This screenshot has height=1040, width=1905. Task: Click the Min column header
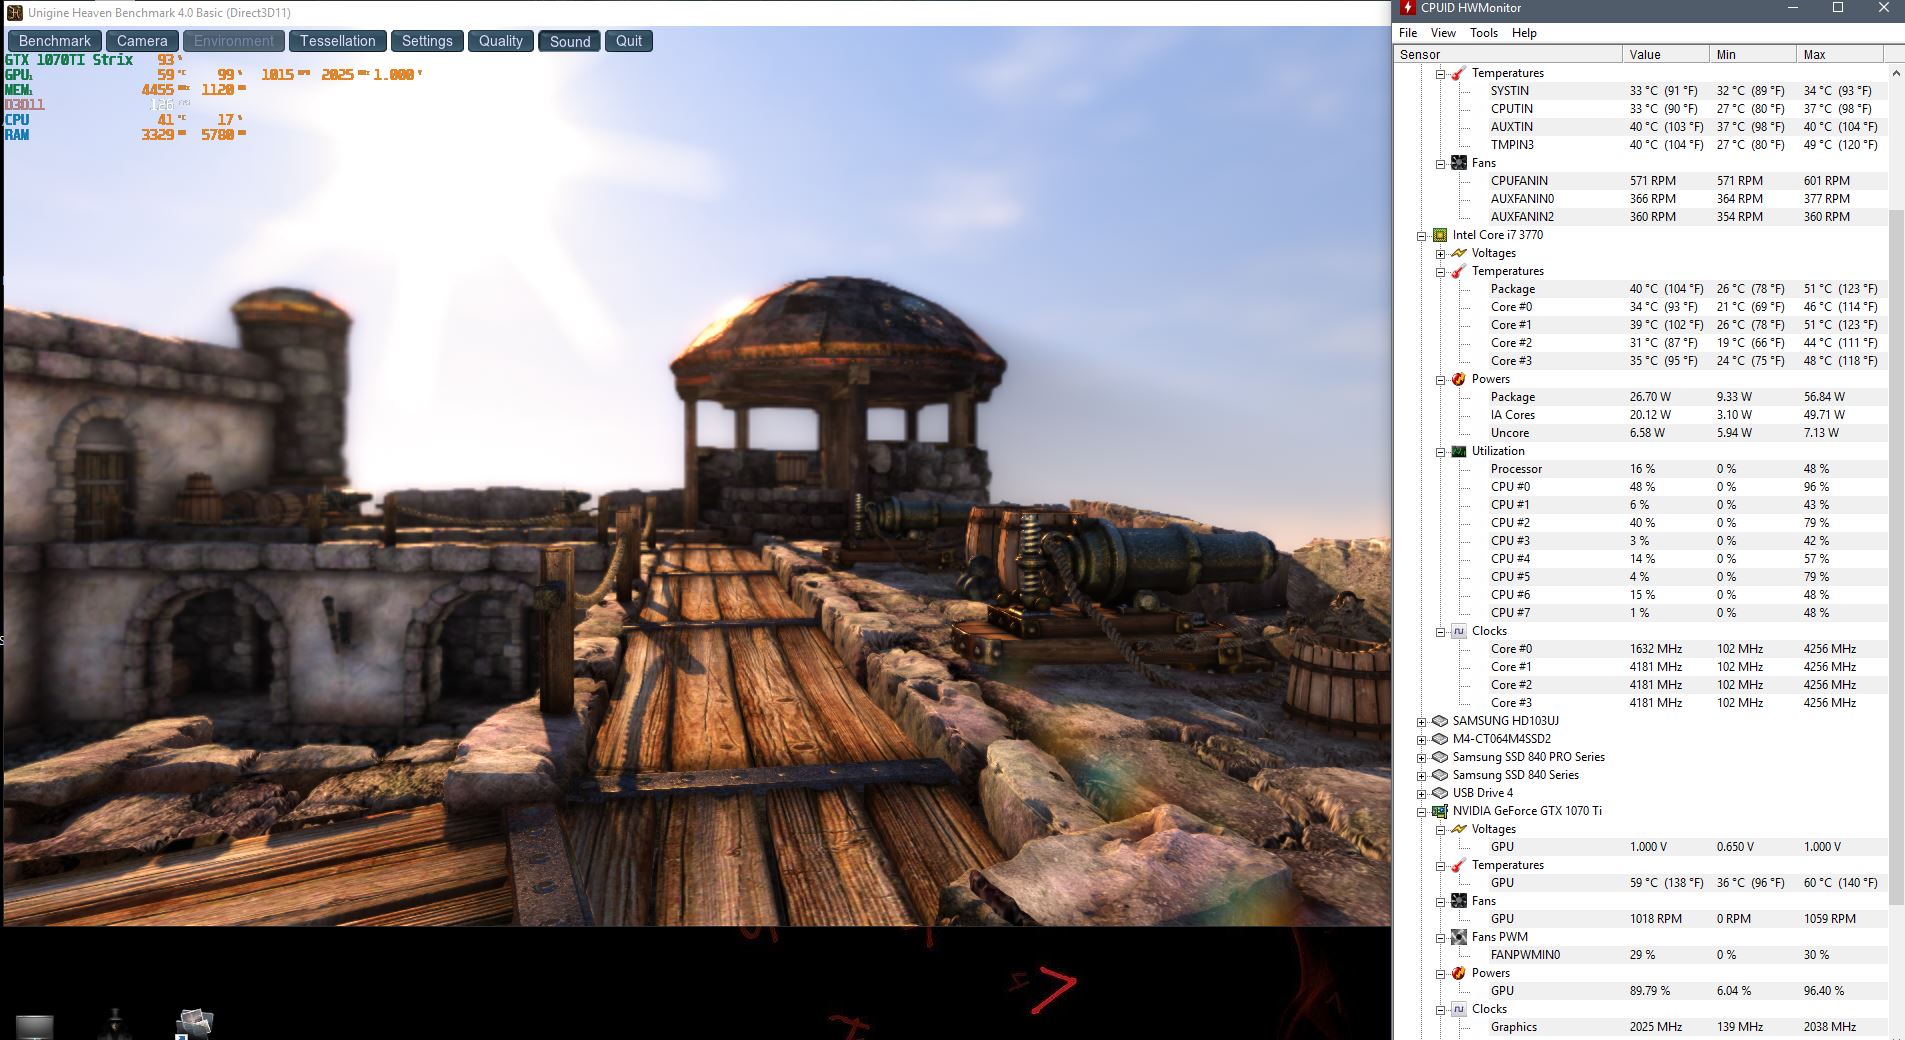click(1752, 54)
